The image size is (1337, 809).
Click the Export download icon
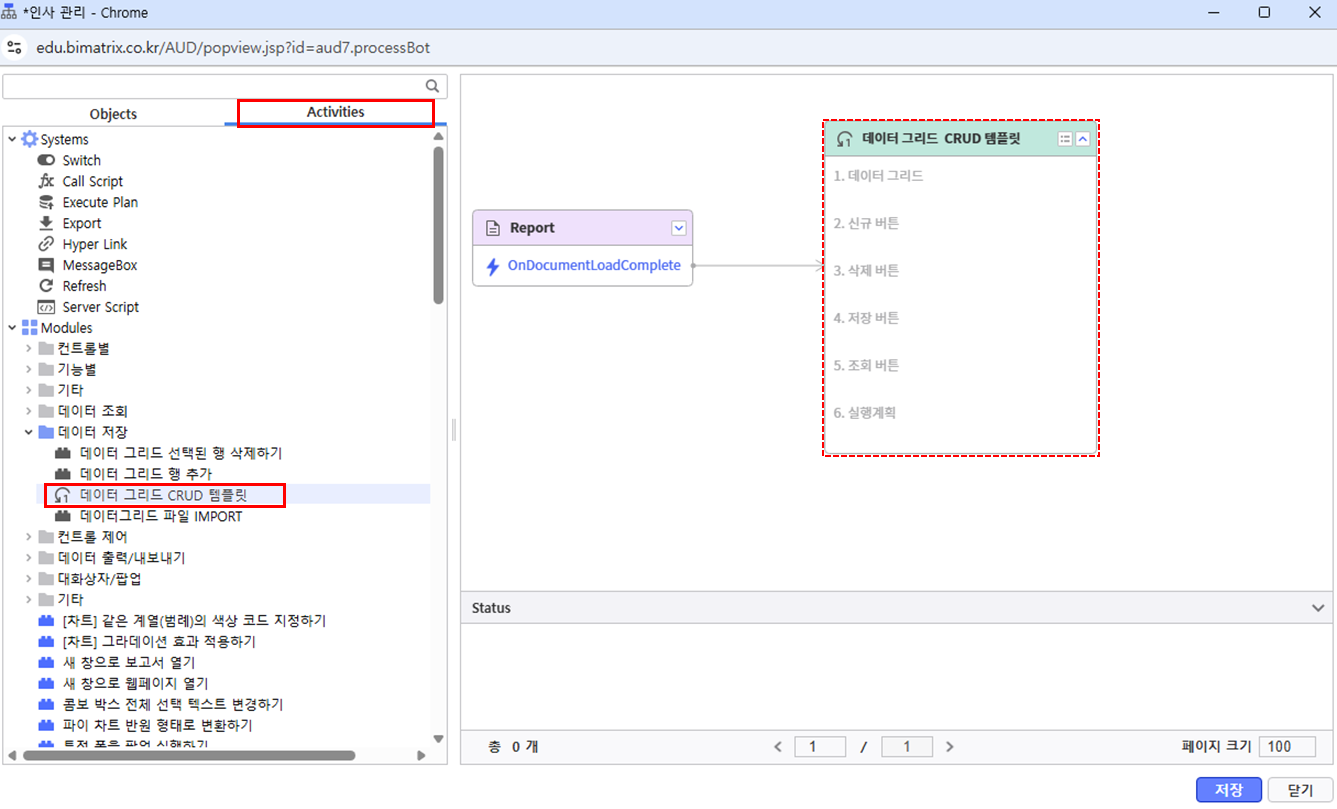[46, 223]
